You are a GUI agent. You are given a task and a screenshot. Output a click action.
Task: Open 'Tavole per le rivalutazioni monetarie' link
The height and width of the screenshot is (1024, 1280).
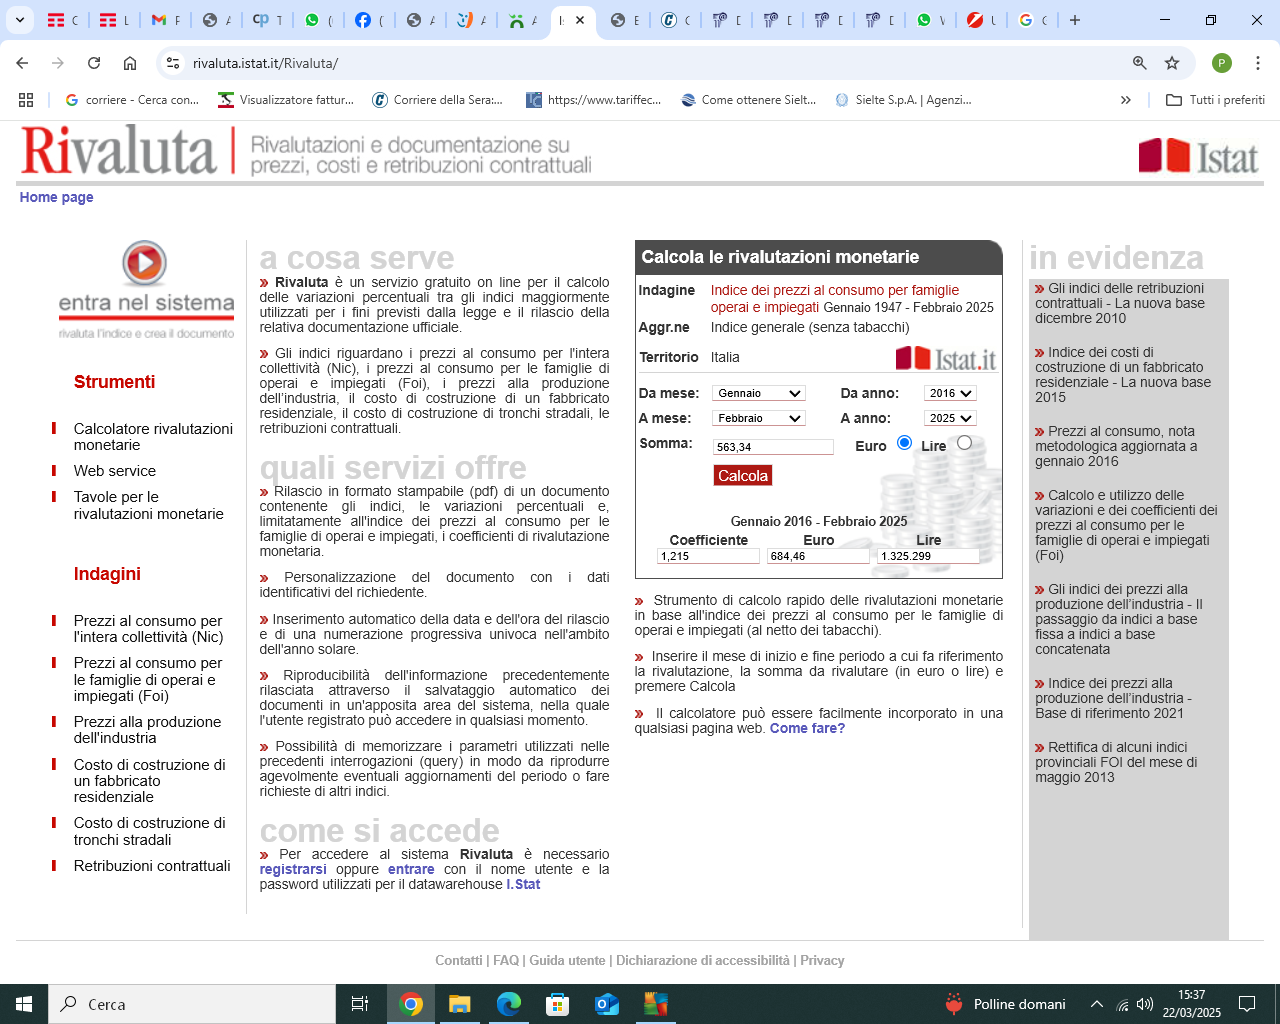[149, 505]
